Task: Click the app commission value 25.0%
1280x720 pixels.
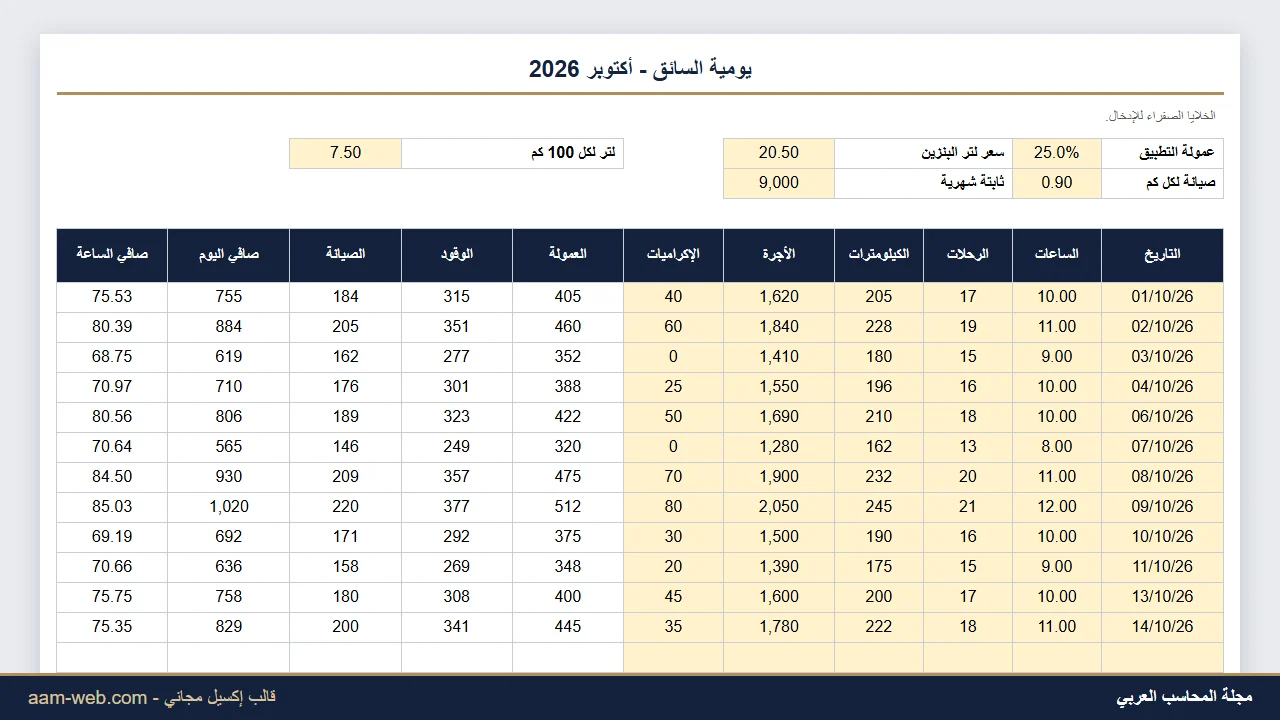Action: (x=1057, y=153)
